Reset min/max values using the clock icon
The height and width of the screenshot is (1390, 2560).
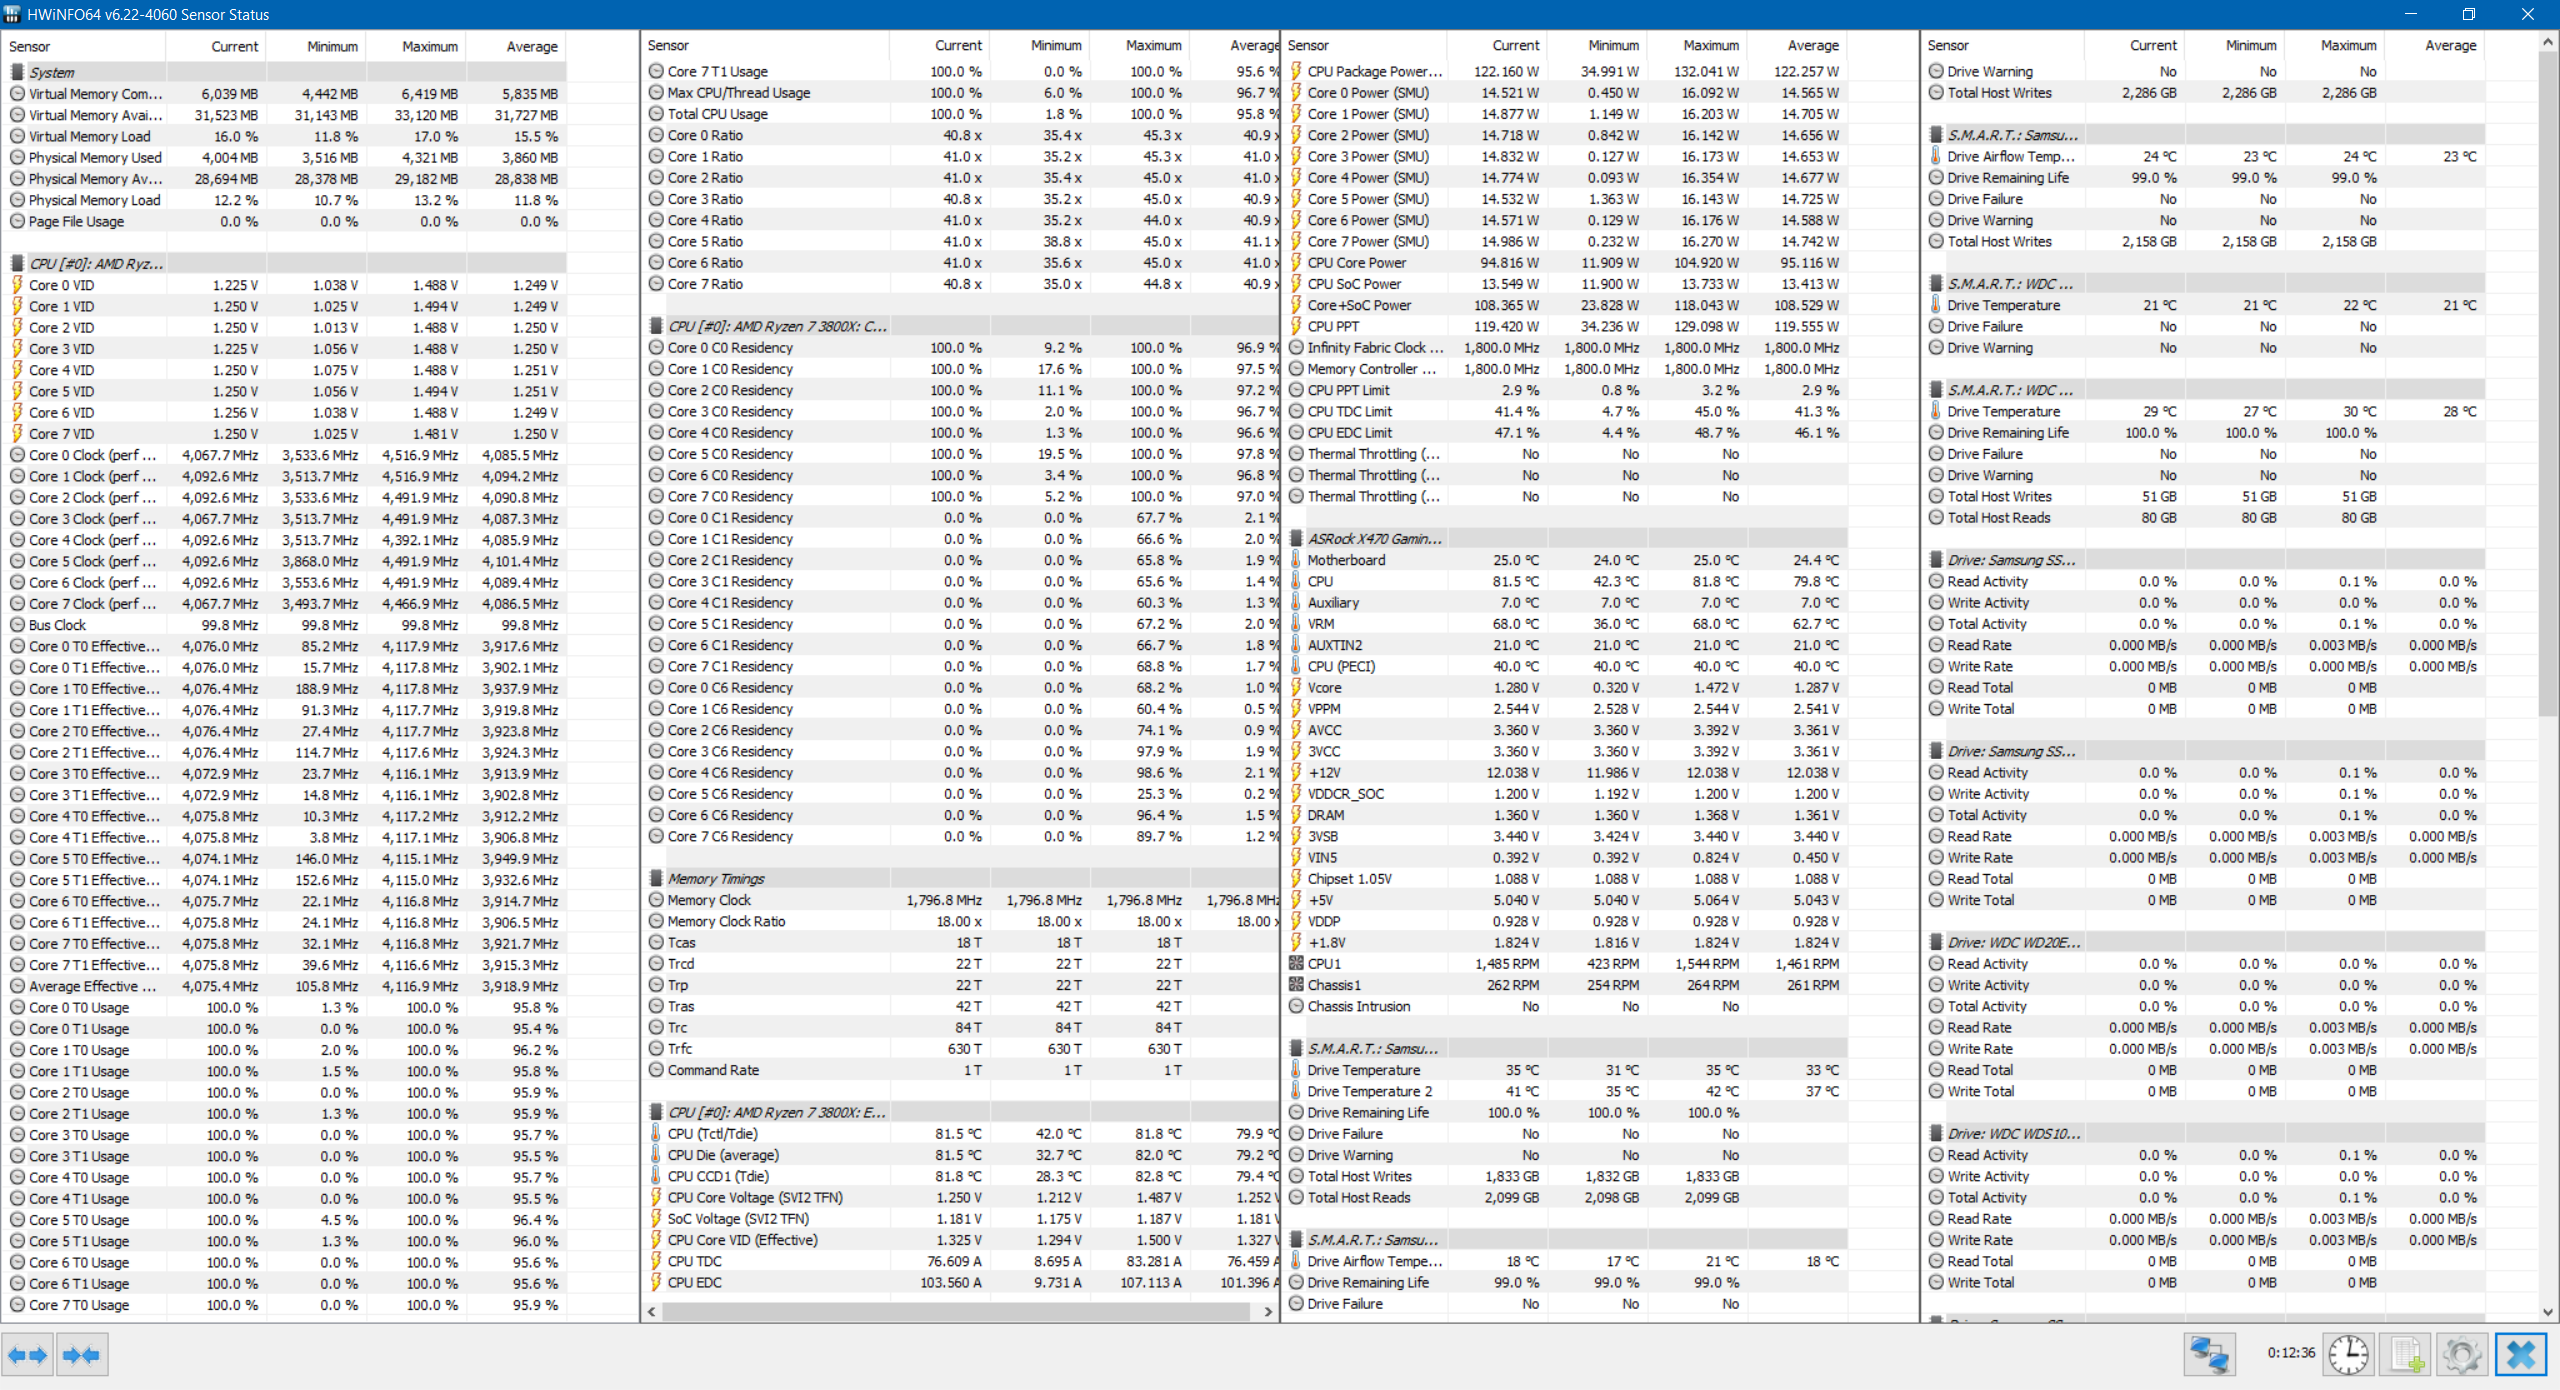pos(2349,1355)
